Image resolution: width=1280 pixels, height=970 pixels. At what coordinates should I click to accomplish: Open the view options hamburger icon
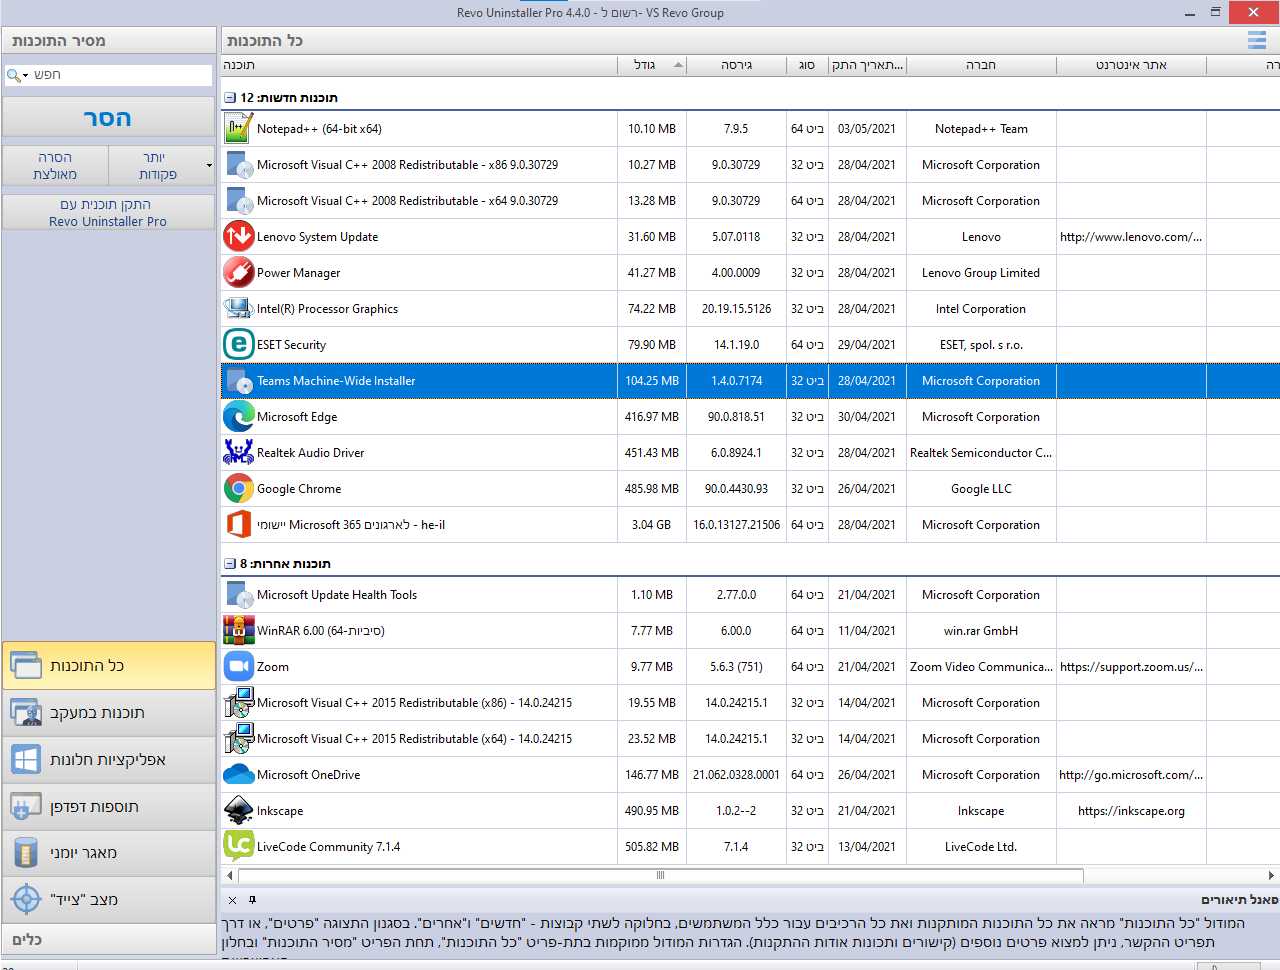tap(1257, 40)
